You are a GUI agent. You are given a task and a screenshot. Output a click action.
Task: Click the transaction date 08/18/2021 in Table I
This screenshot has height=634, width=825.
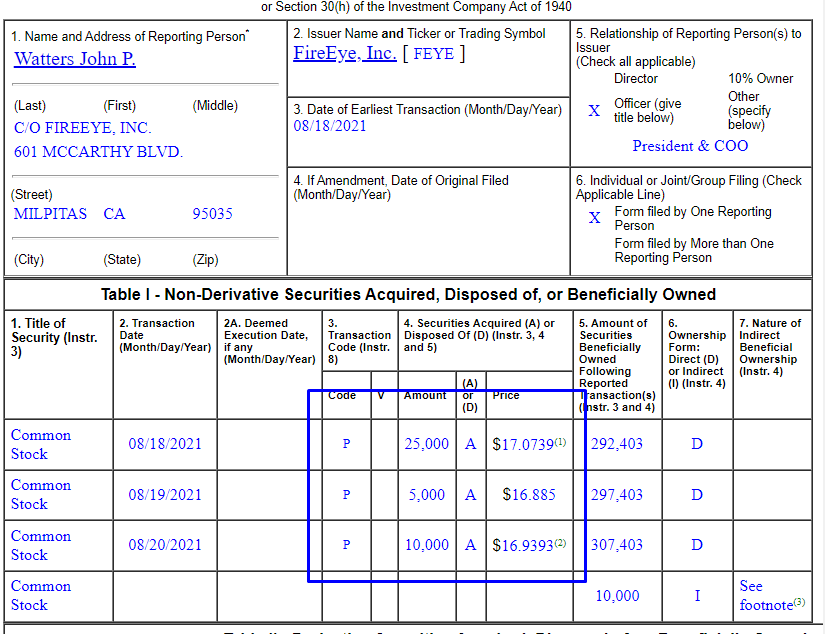point(165,444)
